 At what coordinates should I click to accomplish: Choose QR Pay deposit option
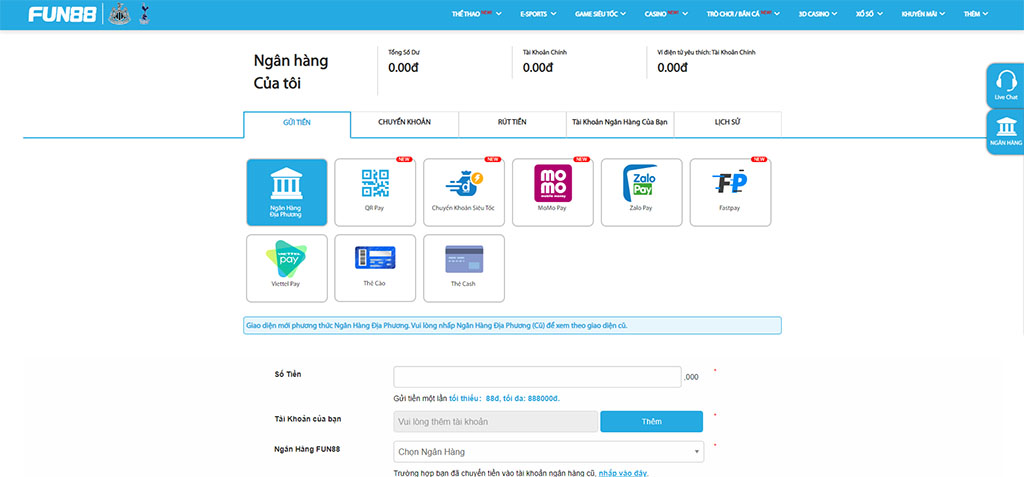pyautogui.click(x=375, y=192)
